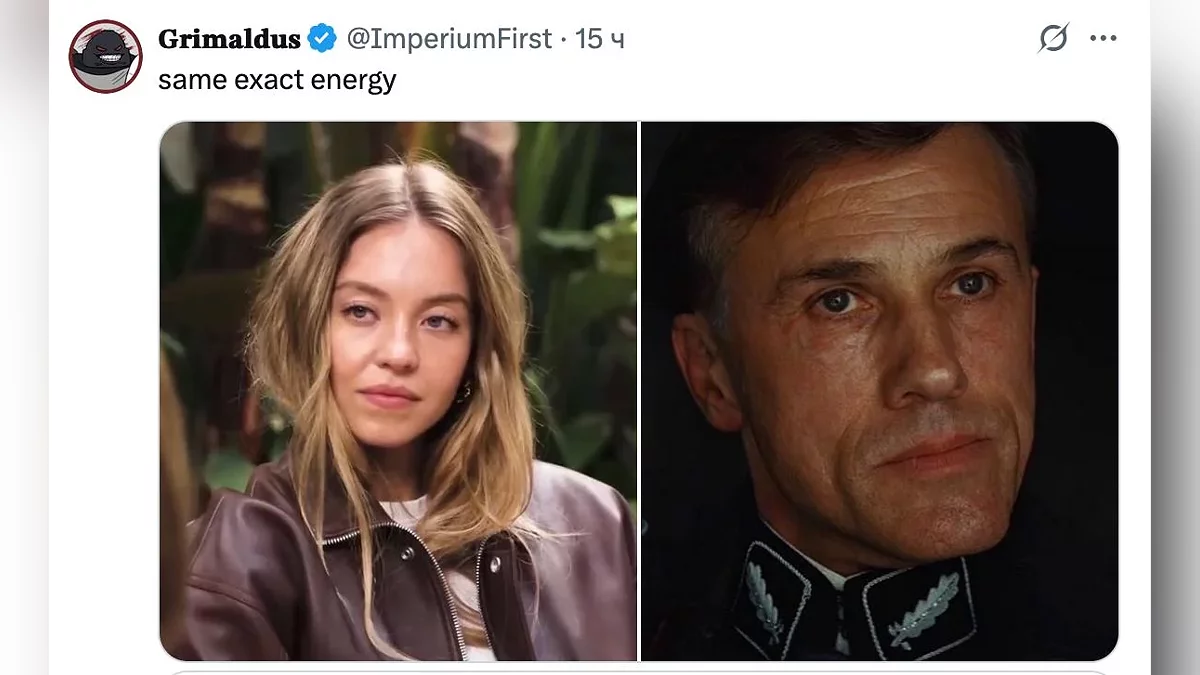Click the green plant leaves in left photo
Image resolution: width=1200 pixels, height=675 pixels.
590,250
